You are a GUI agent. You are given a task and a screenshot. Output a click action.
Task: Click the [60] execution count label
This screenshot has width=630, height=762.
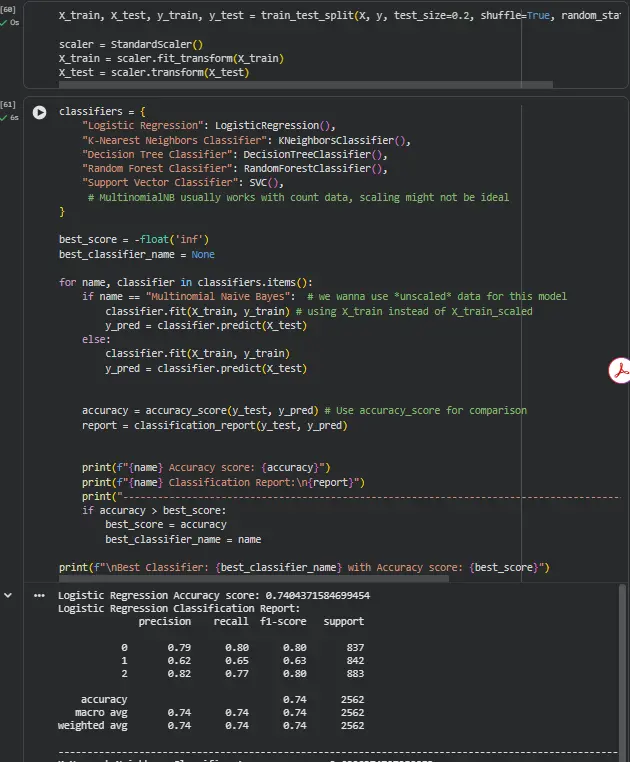pos(8,9)
